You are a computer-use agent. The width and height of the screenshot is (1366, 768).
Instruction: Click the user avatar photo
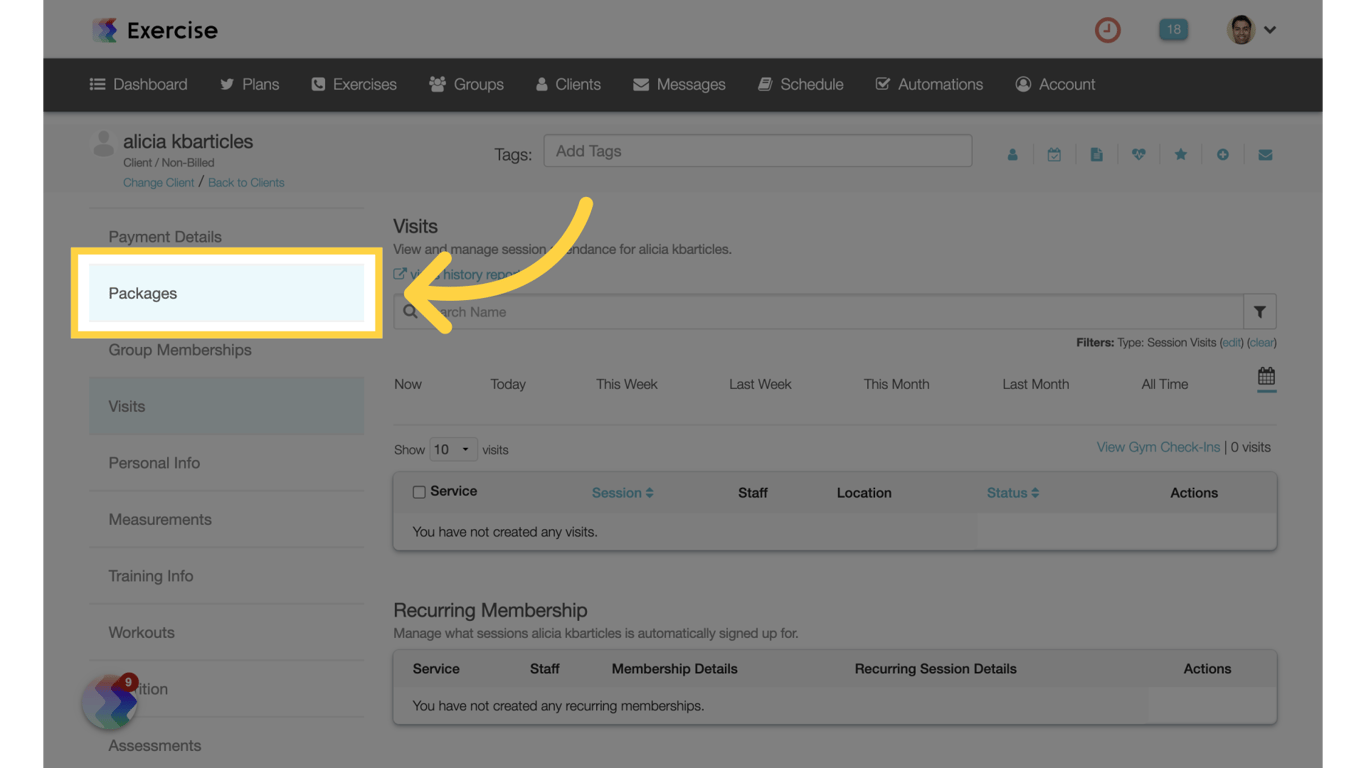click(x=1241, y=30)
